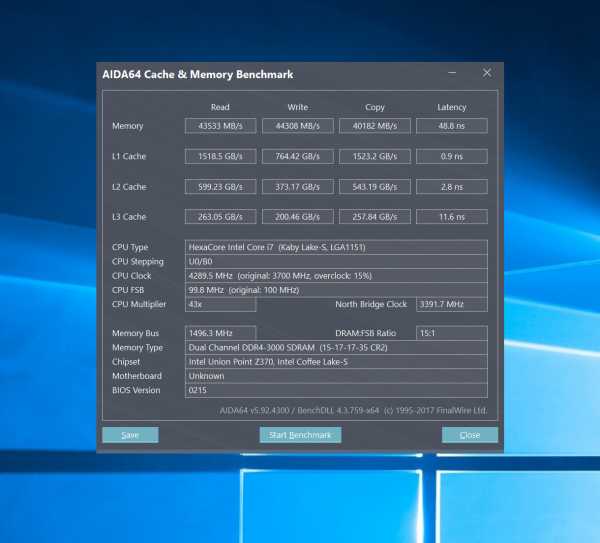Click the window title AIDA64 Cache & Memory Benchmark
This screenshot has width=600, height=543.
tap(198, 74)
